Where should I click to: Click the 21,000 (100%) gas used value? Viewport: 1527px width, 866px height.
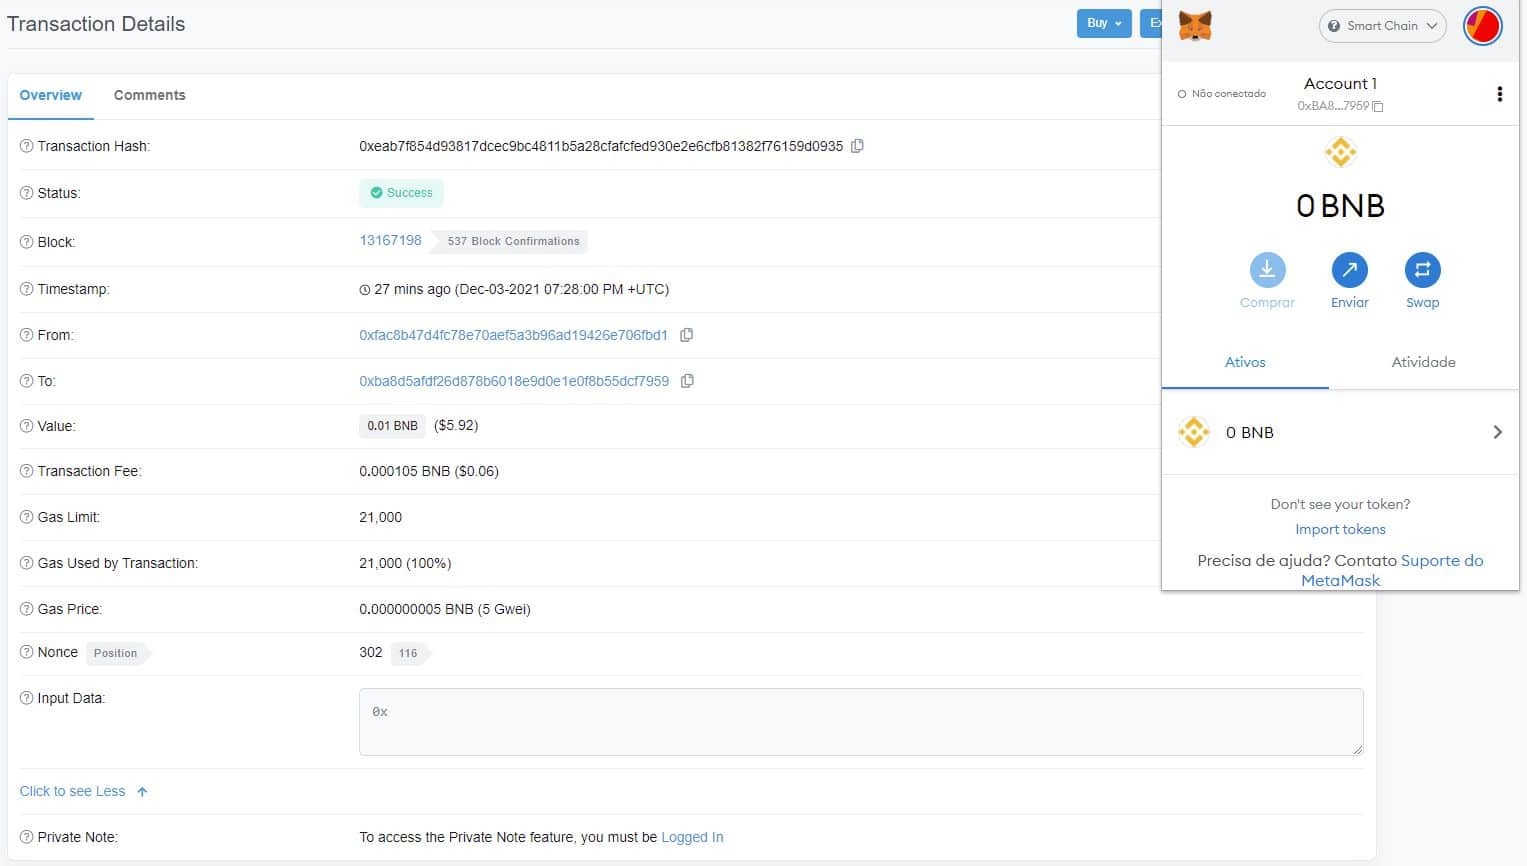click(x=405, y=563)
